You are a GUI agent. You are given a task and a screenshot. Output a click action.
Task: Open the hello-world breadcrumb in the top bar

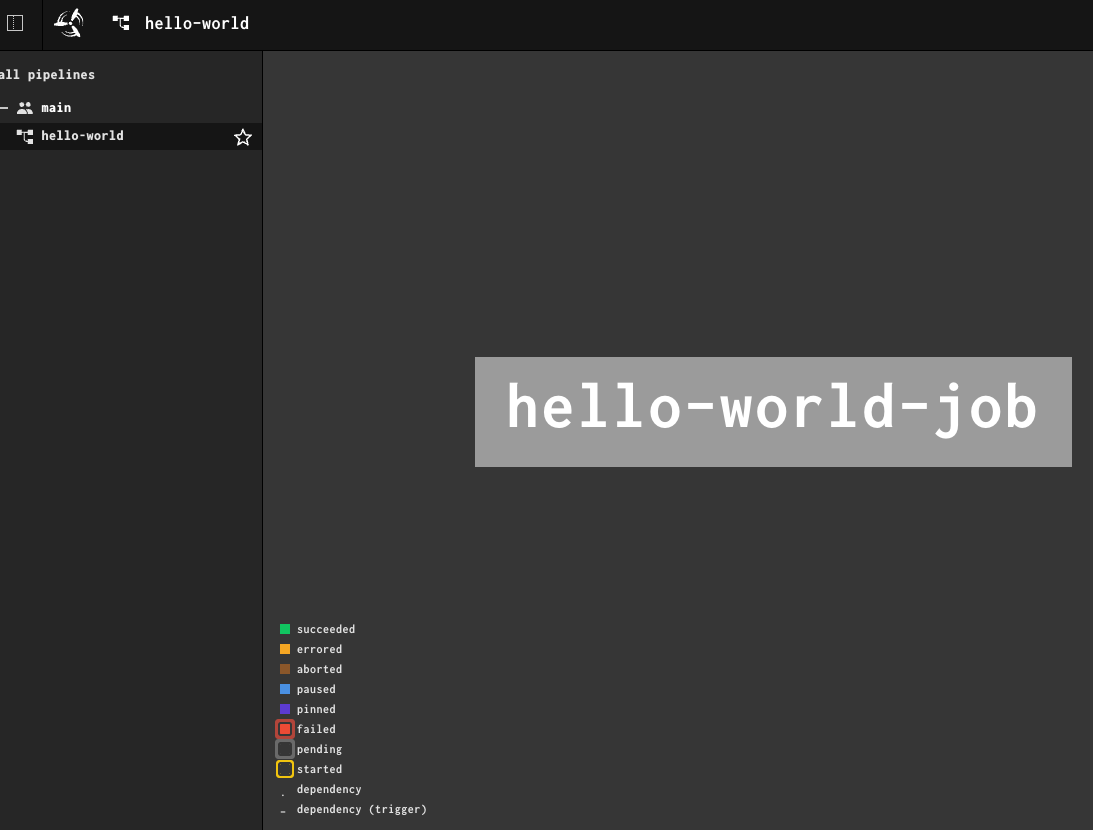pyautogui.click(x=196, y=23)
